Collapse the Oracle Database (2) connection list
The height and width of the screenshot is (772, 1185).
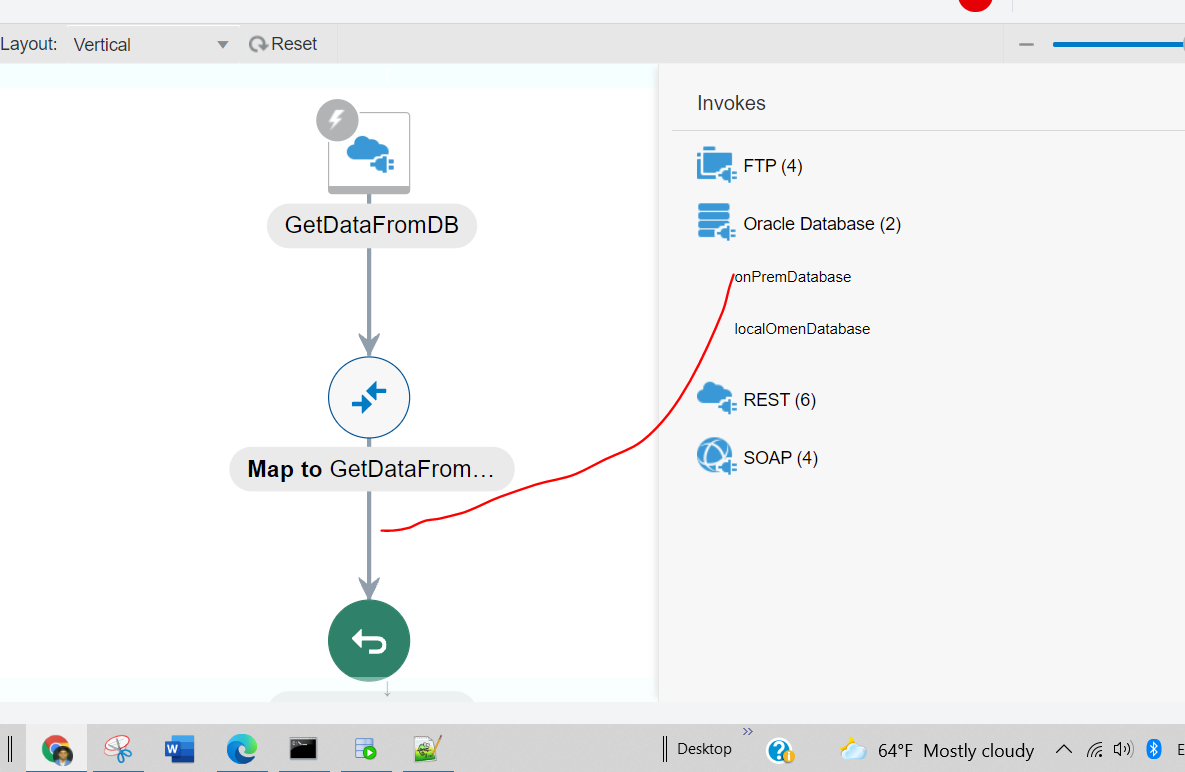tap(821, 223)
